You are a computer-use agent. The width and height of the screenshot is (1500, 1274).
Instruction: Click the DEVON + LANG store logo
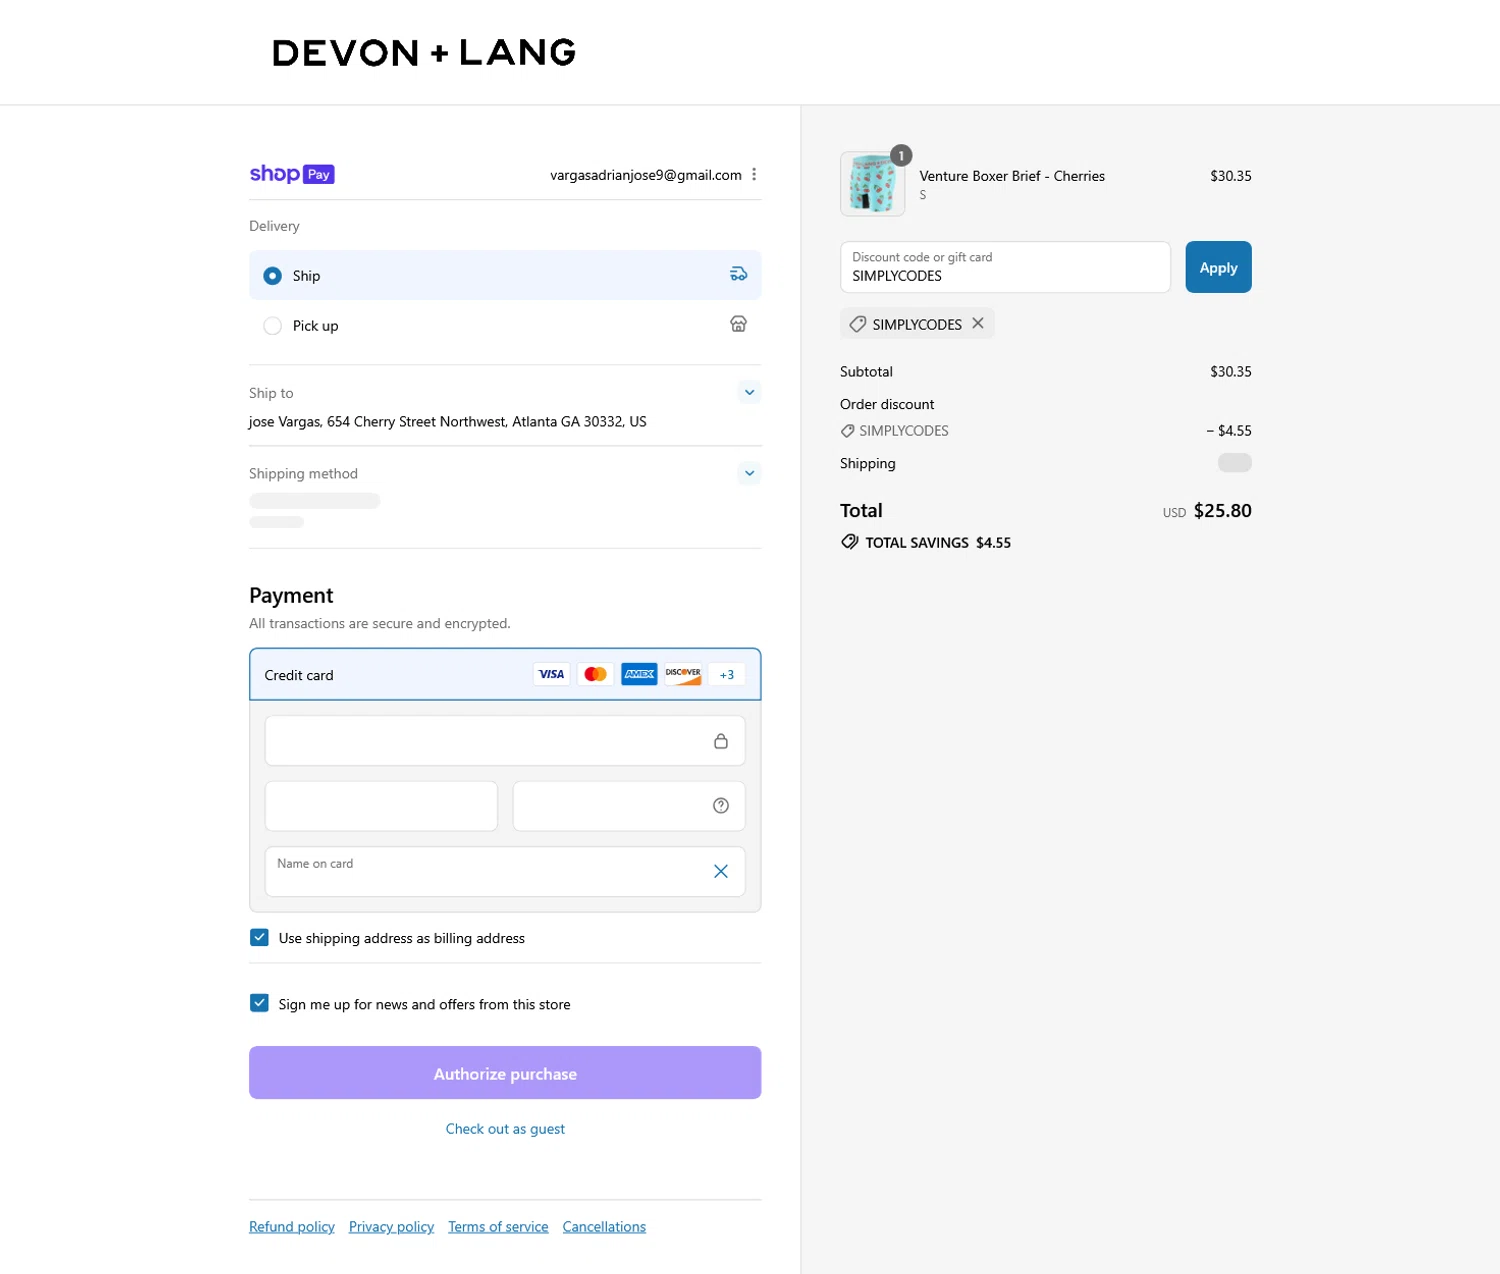(424, 53)
